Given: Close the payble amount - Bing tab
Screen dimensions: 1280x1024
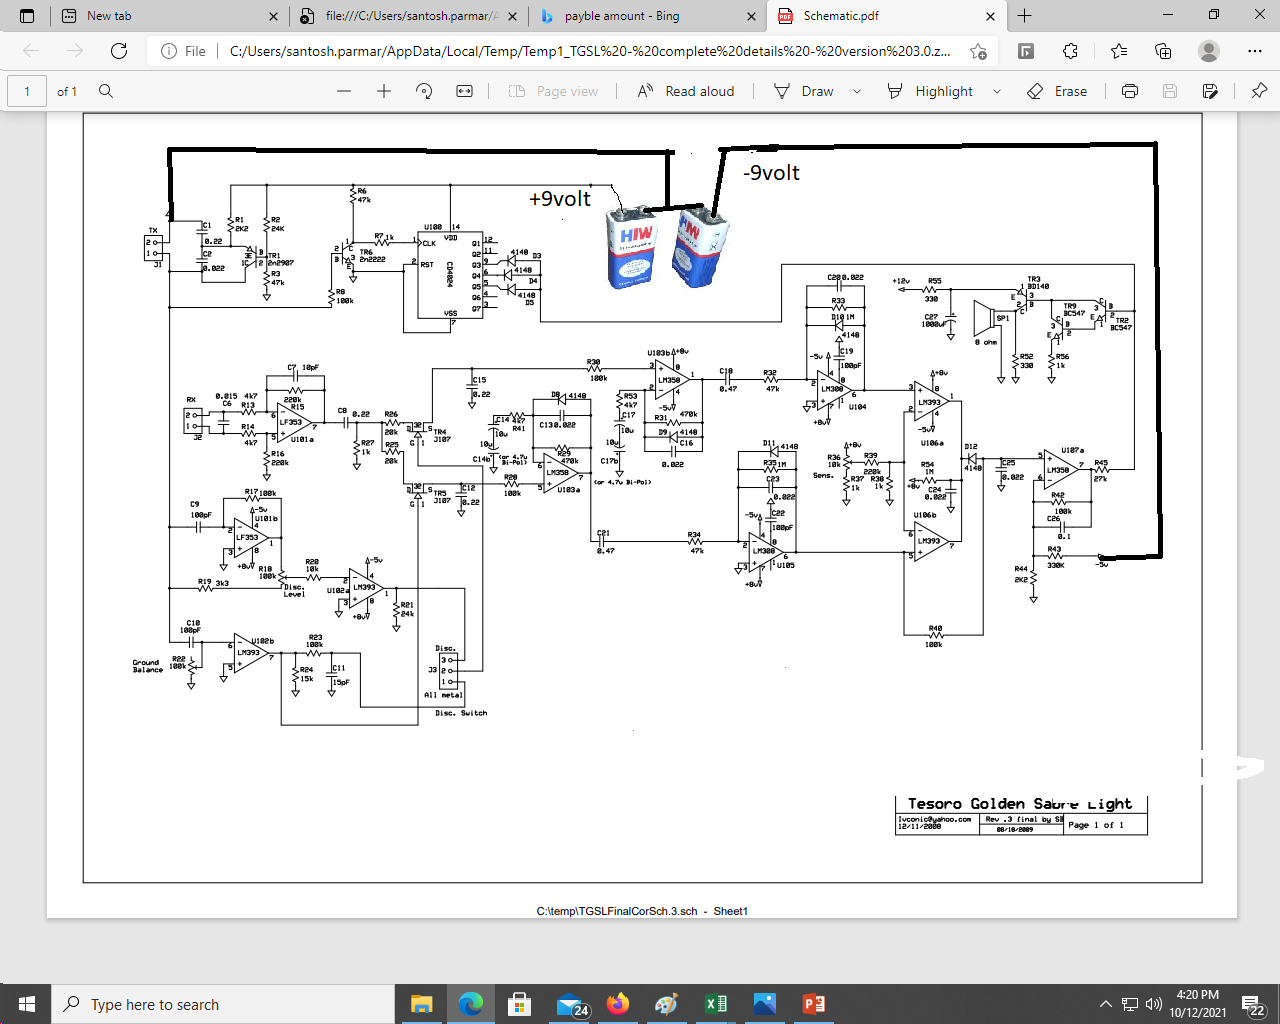Looking at the screenshot, I should [752, 16].
